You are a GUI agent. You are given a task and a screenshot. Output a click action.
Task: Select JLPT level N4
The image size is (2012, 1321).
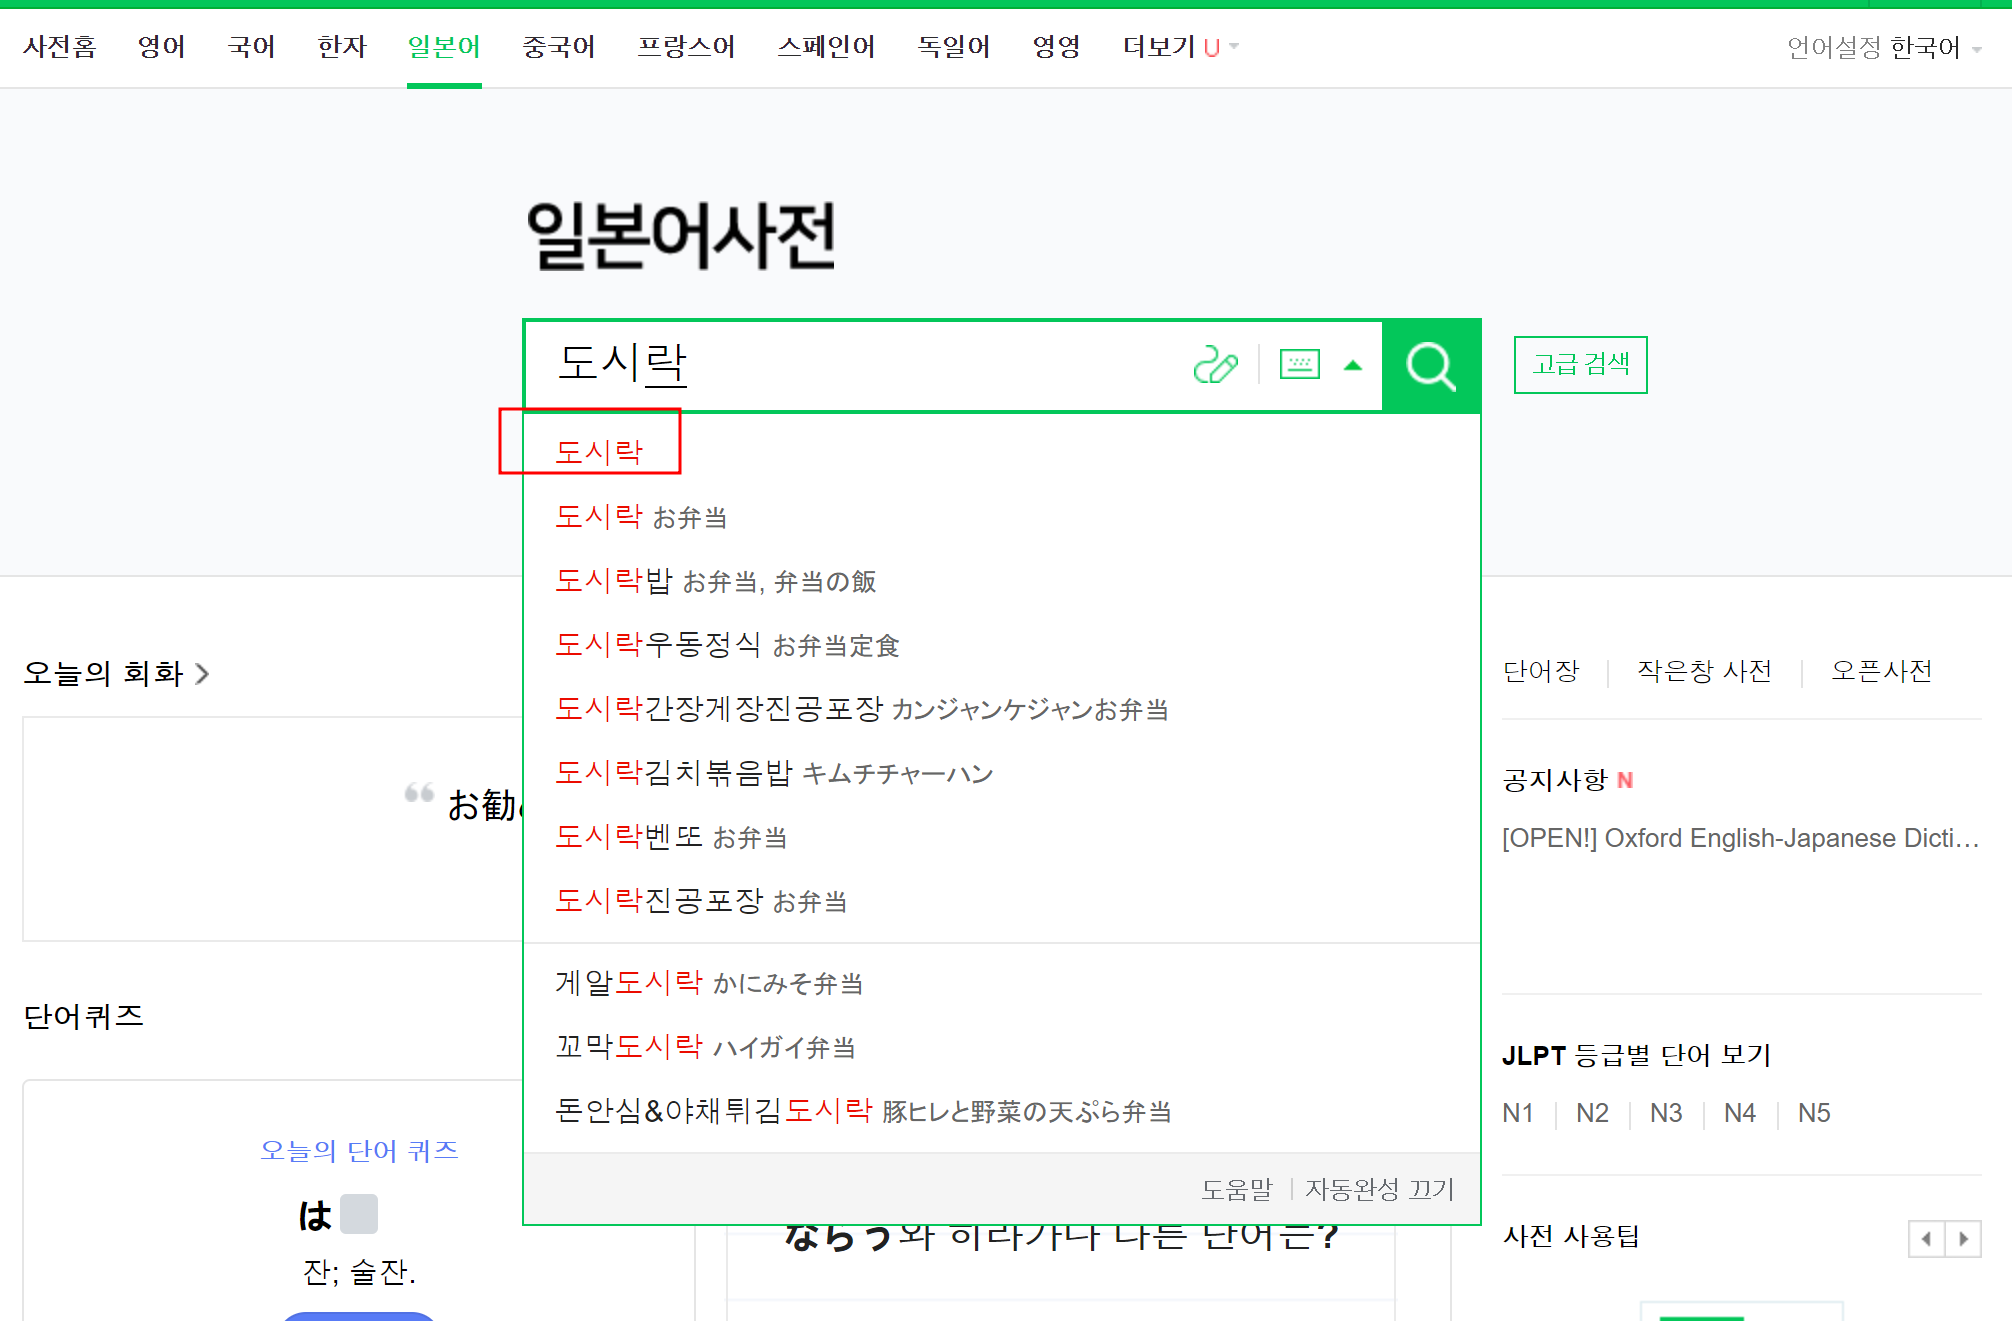tap(1740, 1113)
